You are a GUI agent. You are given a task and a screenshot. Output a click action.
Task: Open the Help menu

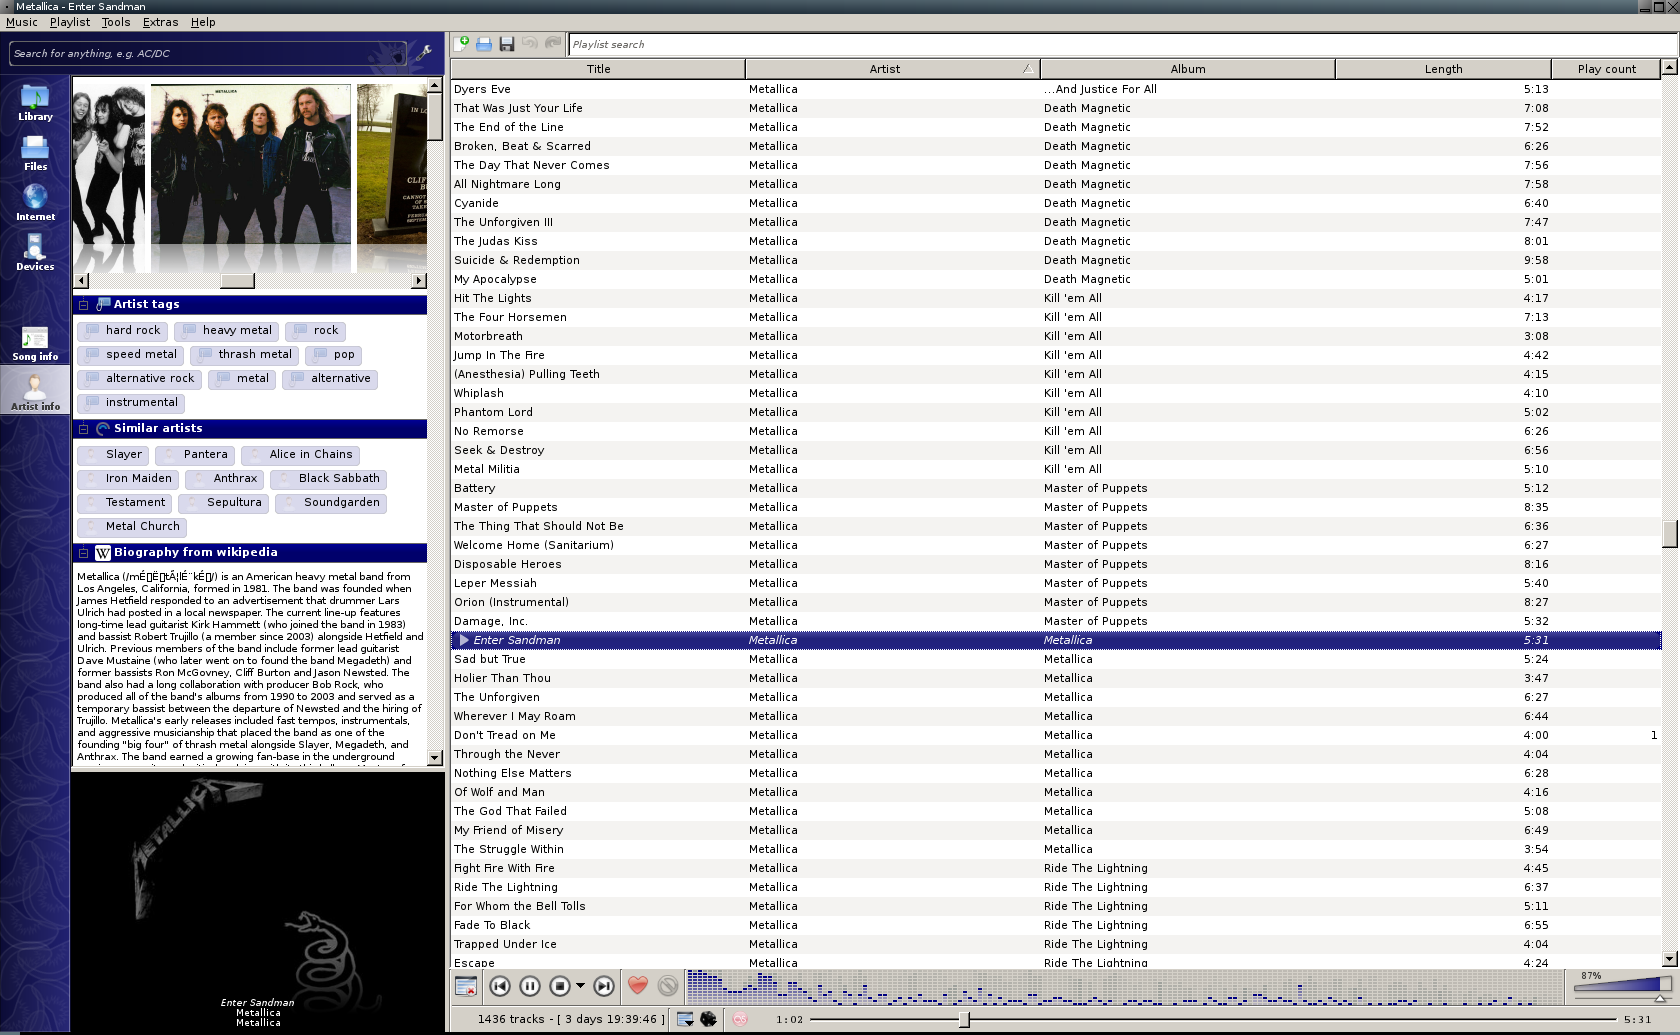point(203,22)
